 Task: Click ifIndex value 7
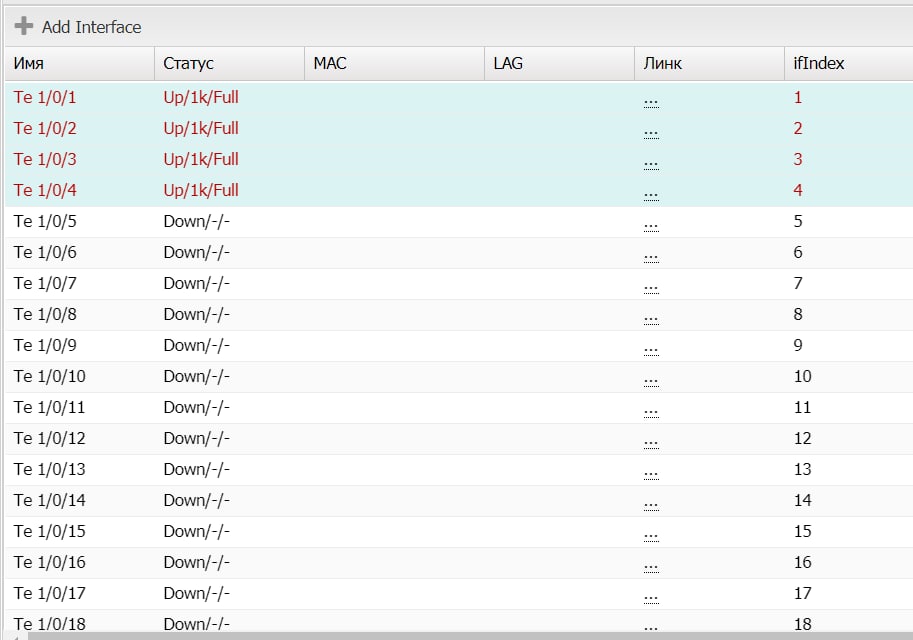click(x=798, y=283)
